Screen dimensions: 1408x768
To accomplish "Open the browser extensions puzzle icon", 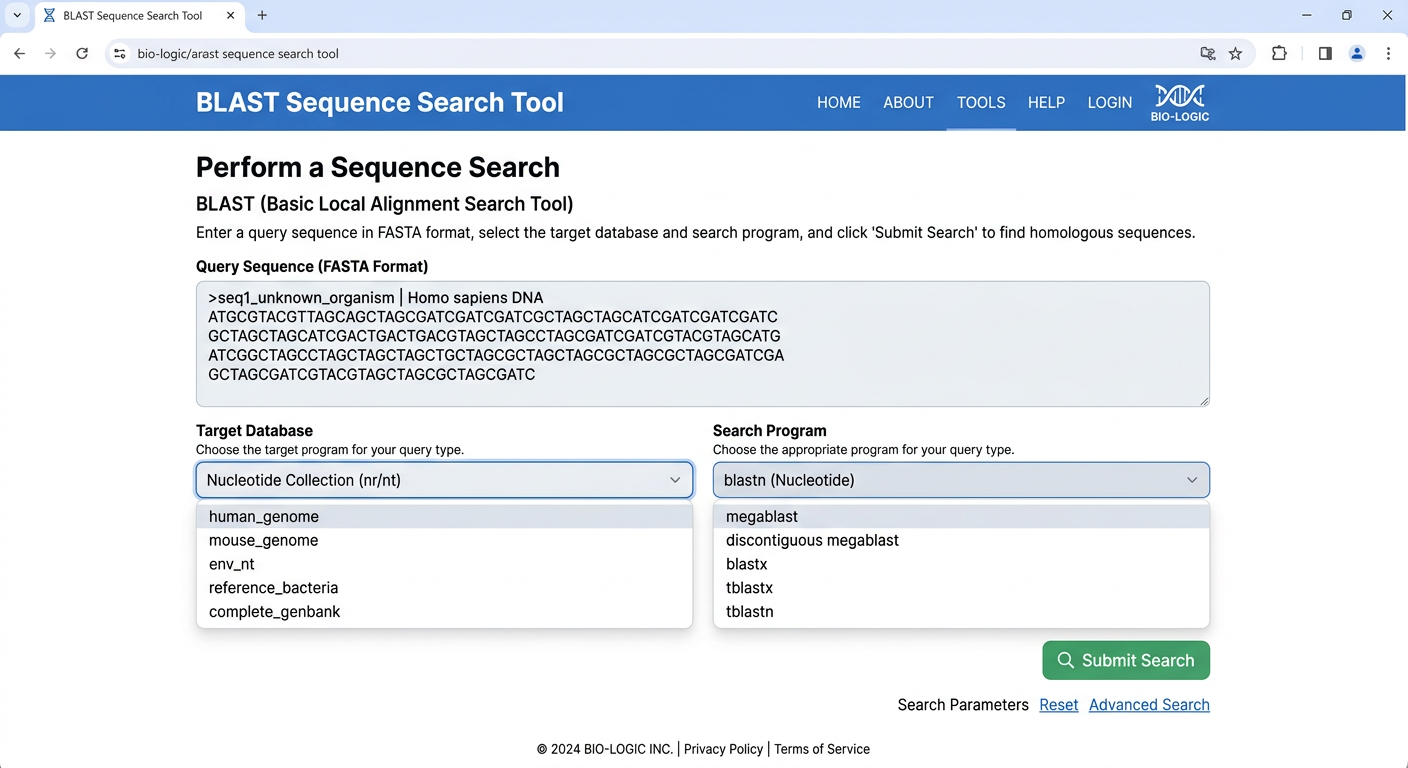I will 1279,54.
